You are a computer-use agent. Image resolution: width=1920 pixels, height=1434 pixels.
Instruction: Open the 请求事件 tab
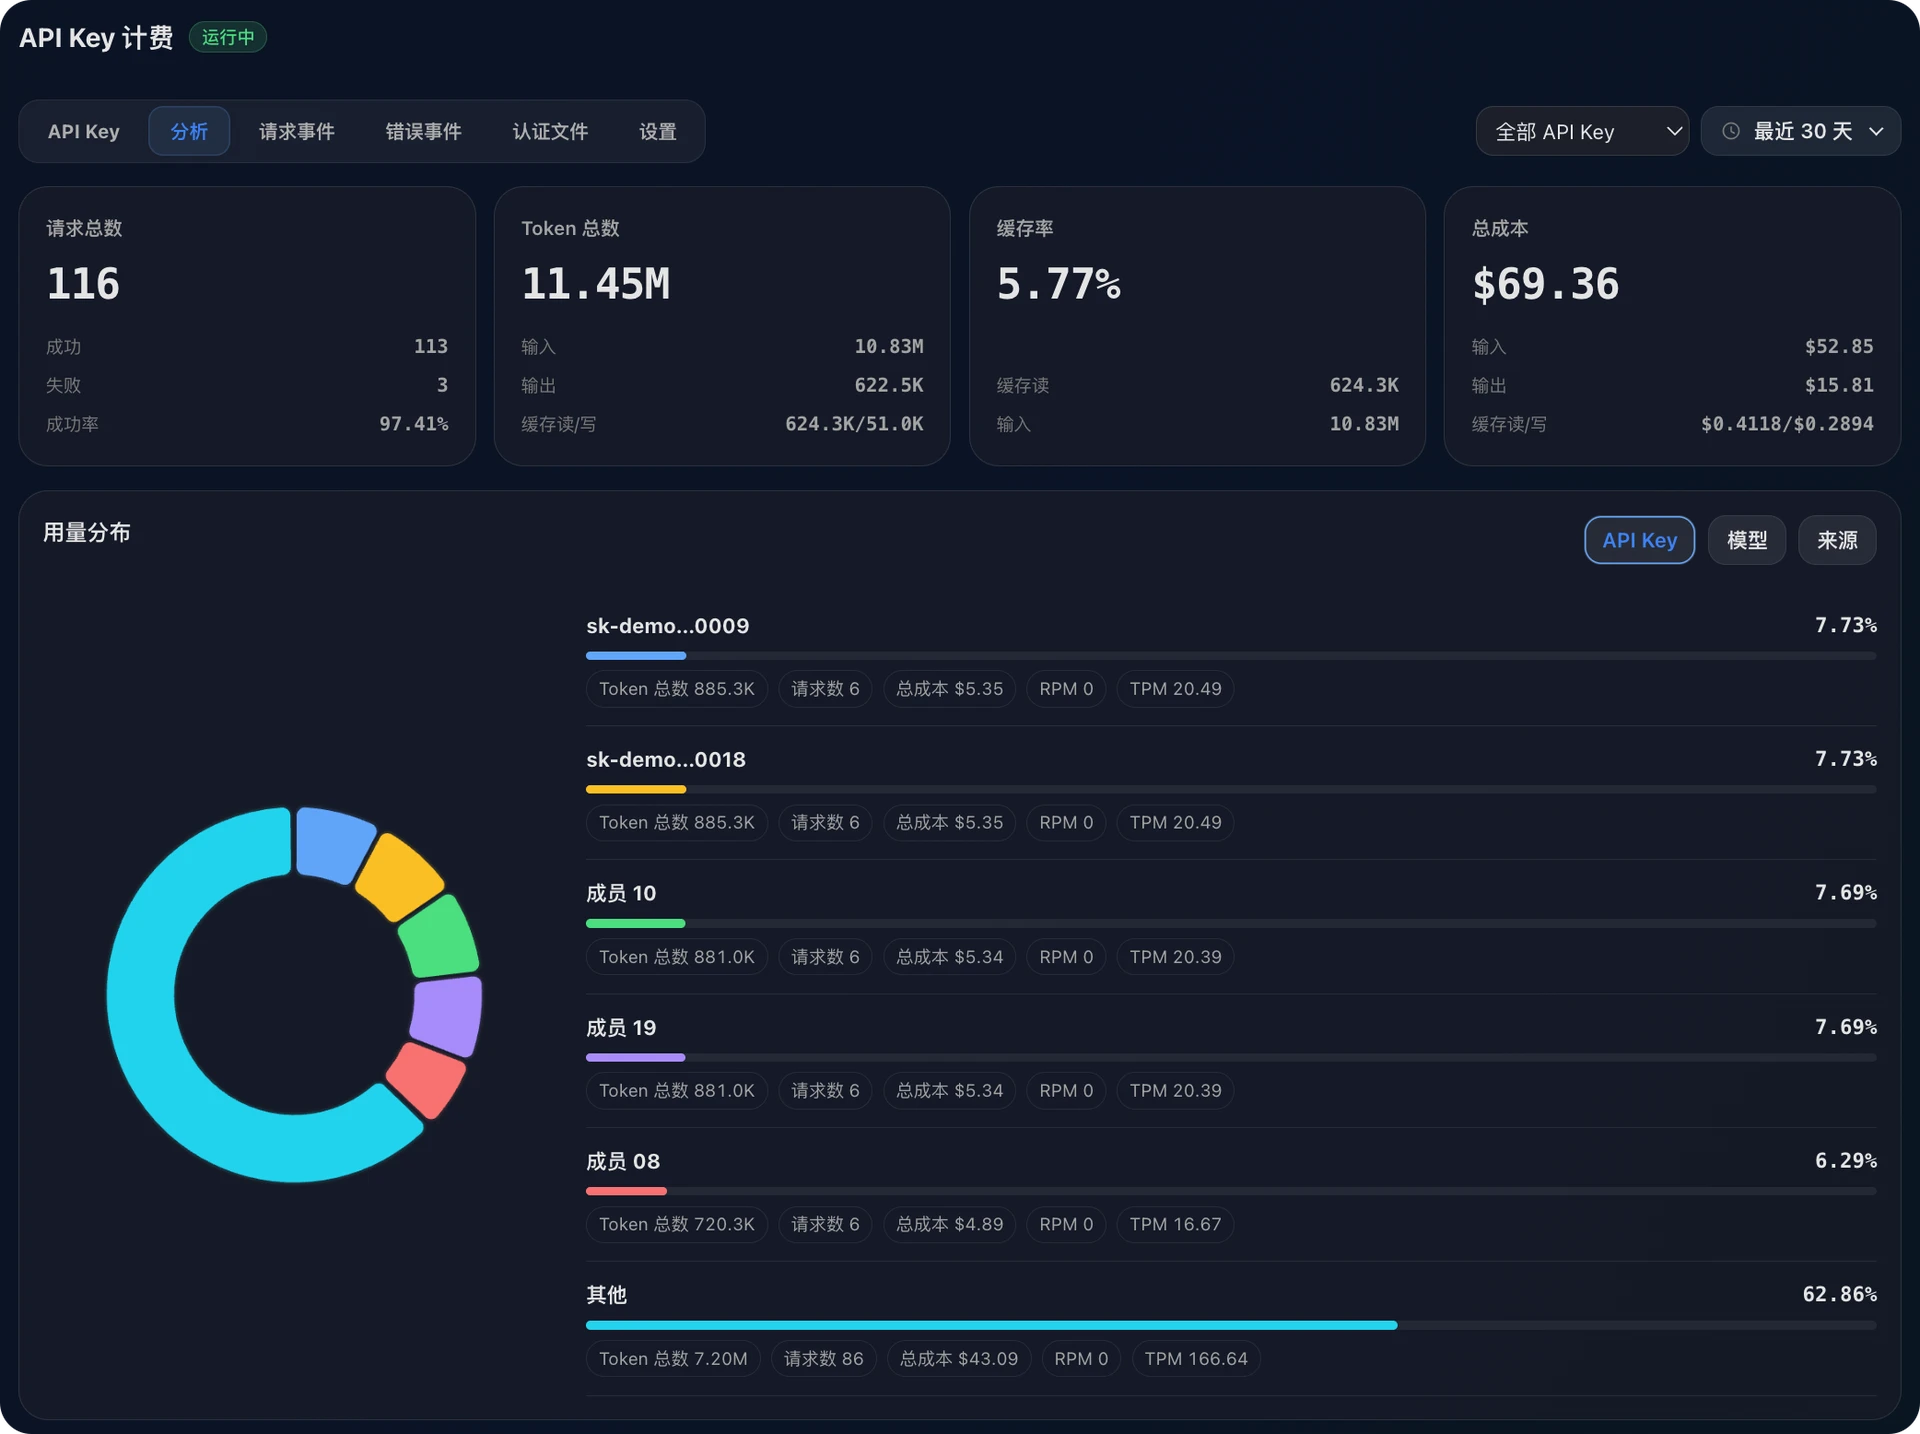tap(296, 131)
